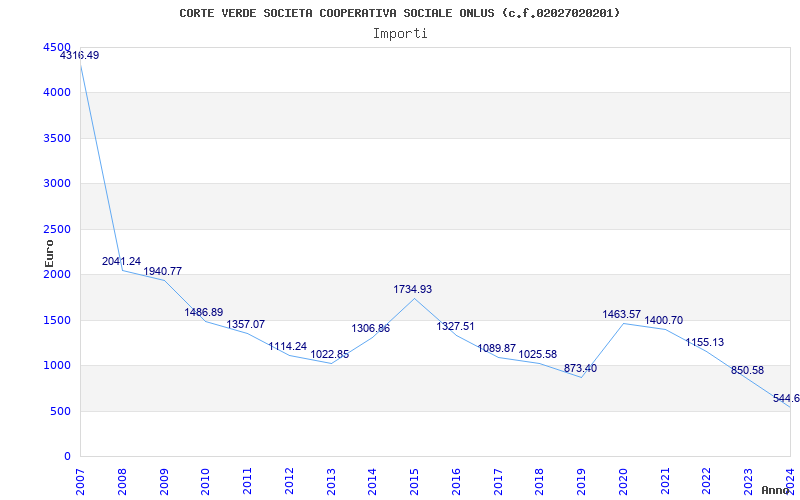The image size is (800, 500).
Task: Select the 2017 year axis label
Action: [497, 482]
